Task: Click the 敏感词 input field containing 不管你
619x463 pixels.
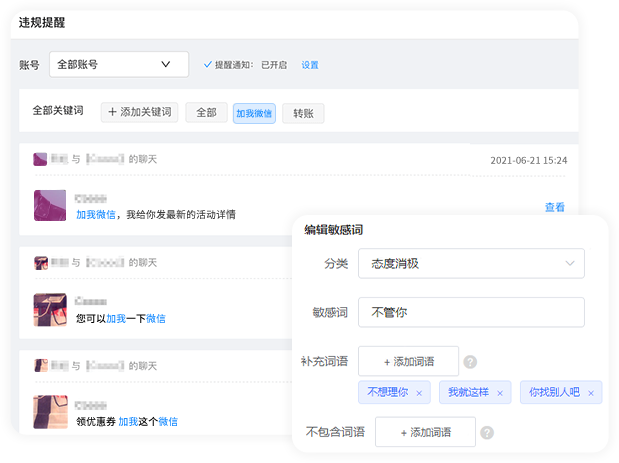Action: [x=471, y=312]
